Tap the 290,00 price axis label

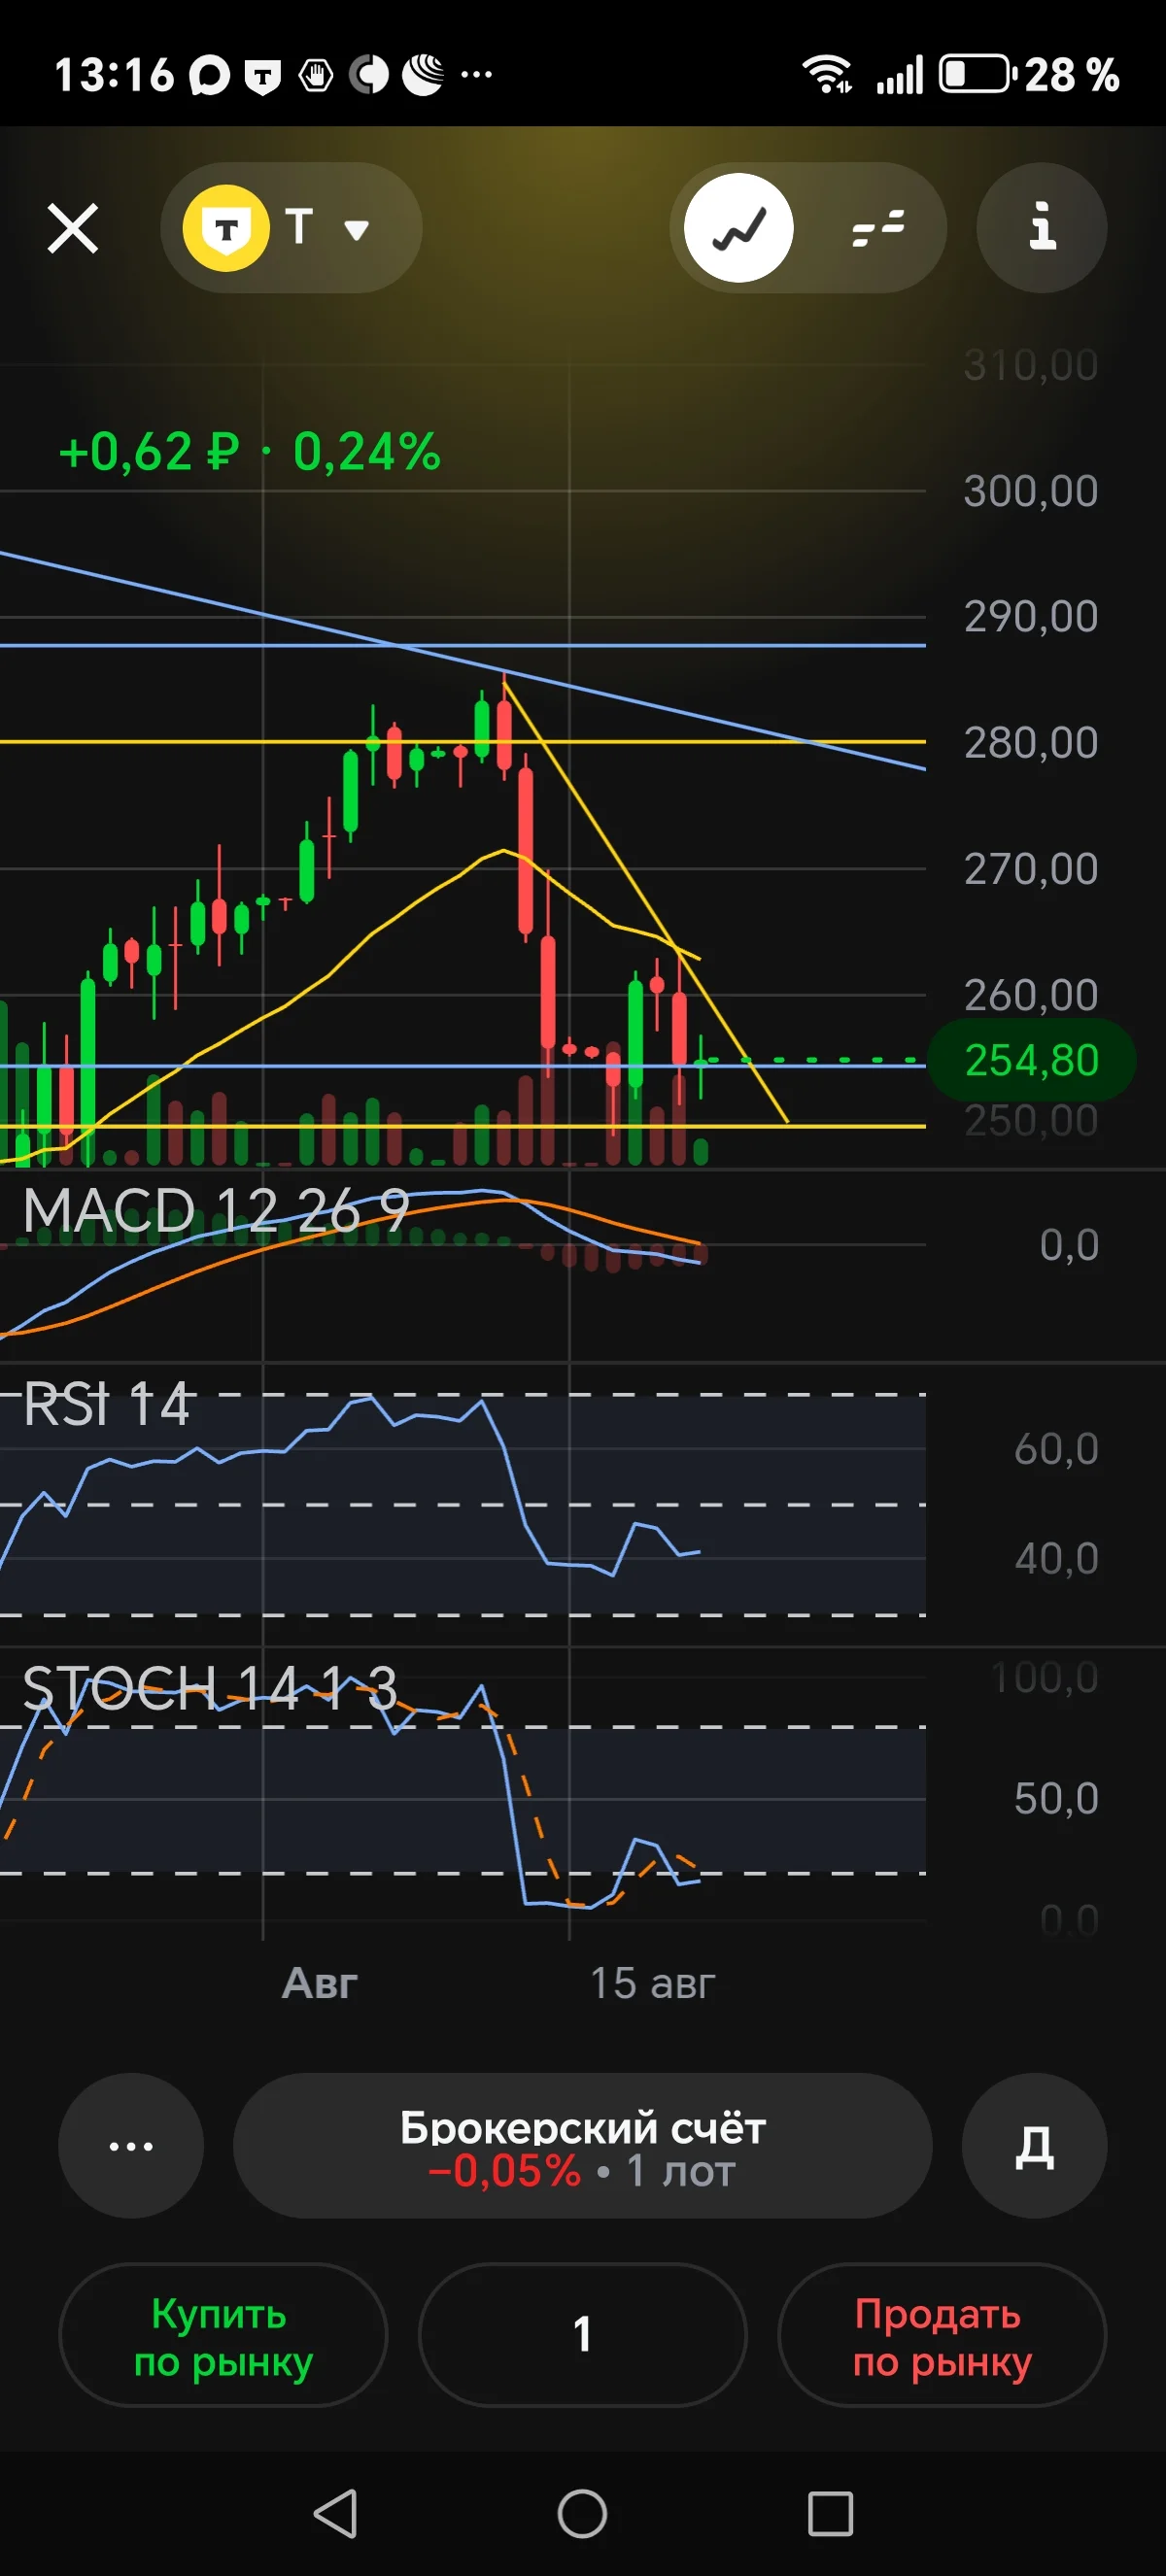[x=1031, y=617]
